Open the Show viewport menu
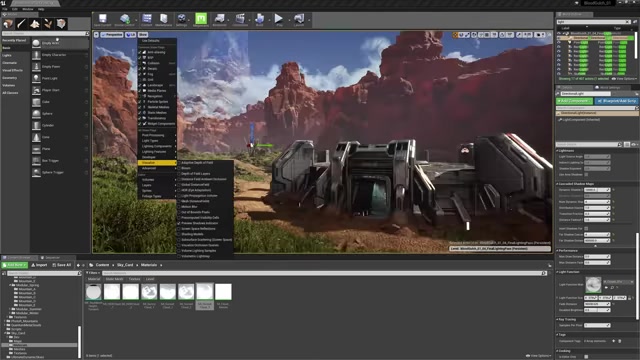 [143, 35]
